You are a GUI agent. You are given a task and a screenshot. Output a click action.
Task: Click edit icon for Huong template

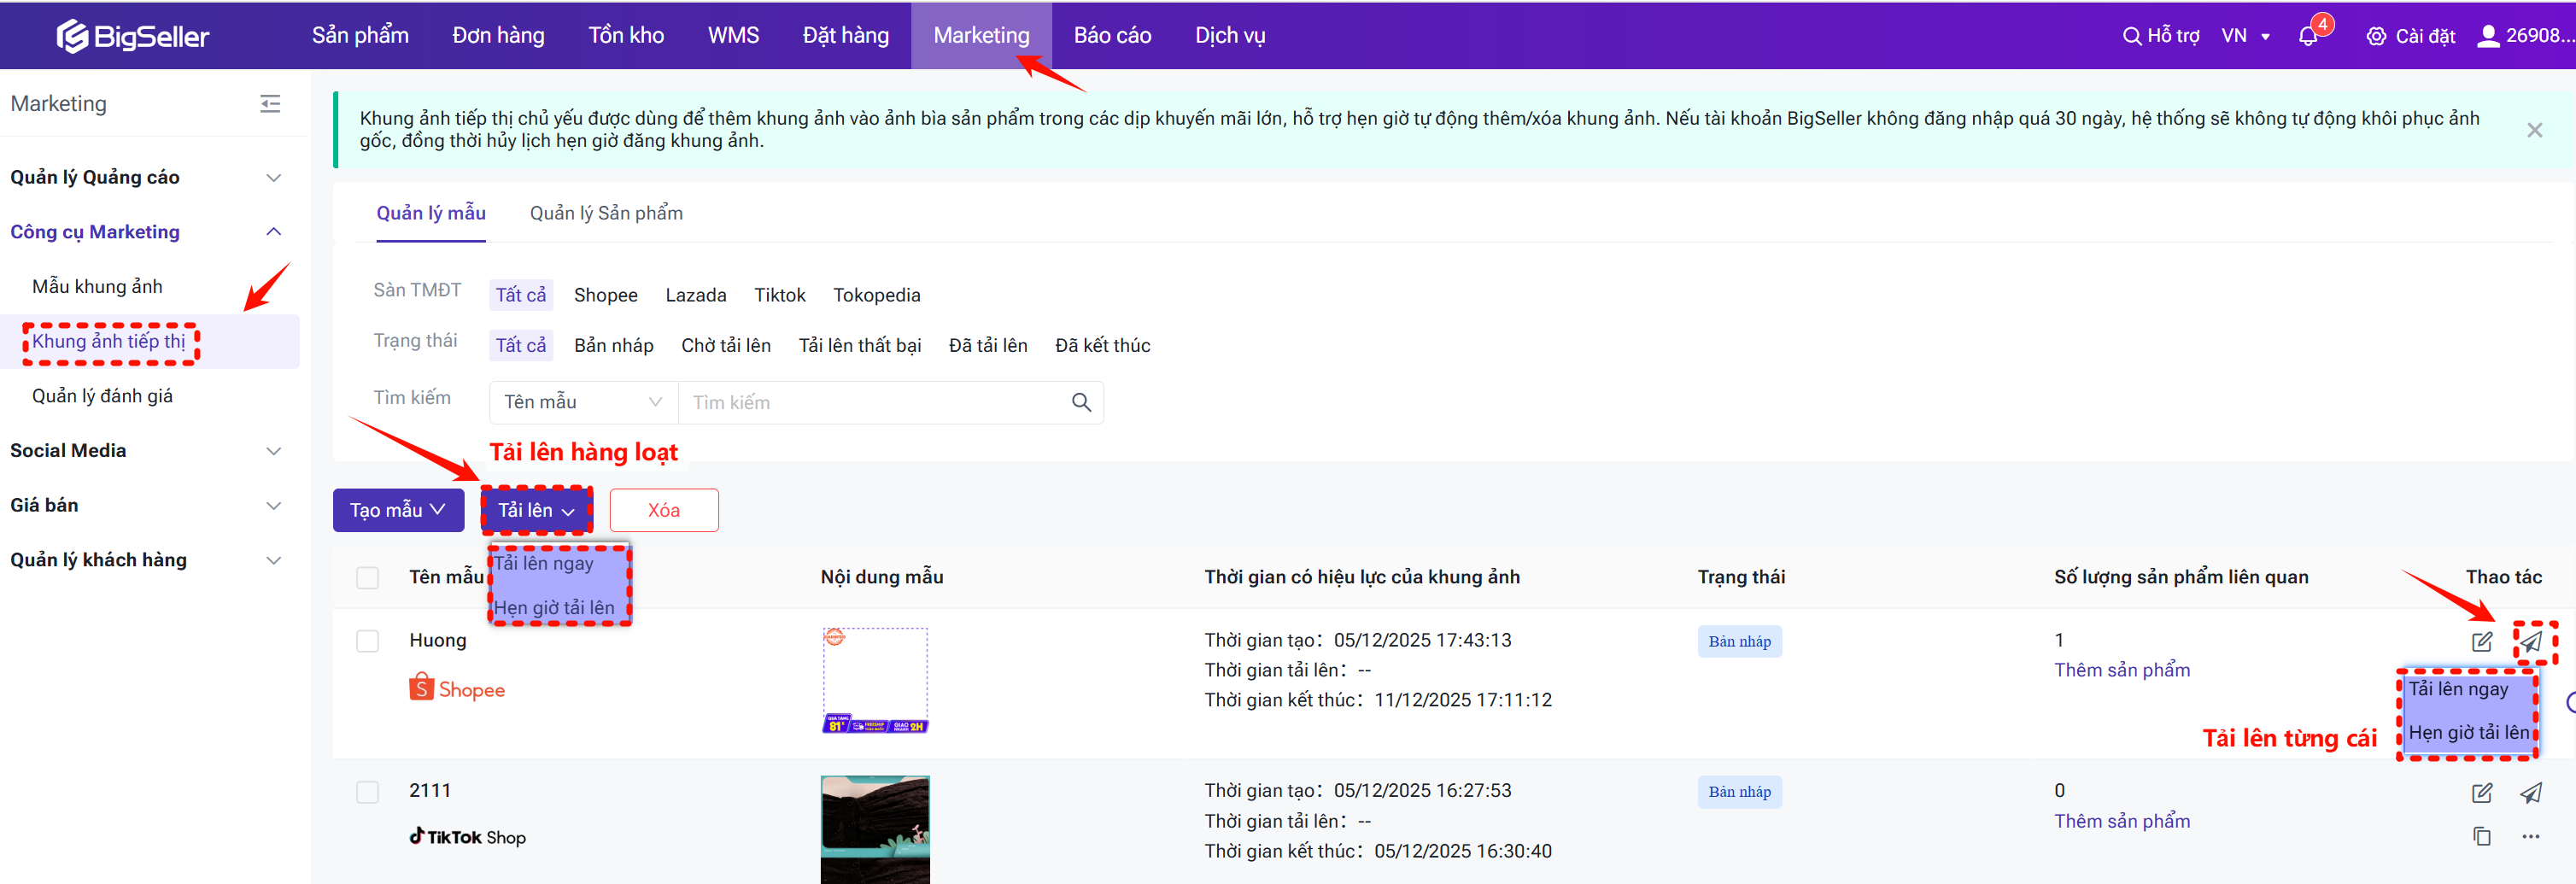pos(2482,642)
